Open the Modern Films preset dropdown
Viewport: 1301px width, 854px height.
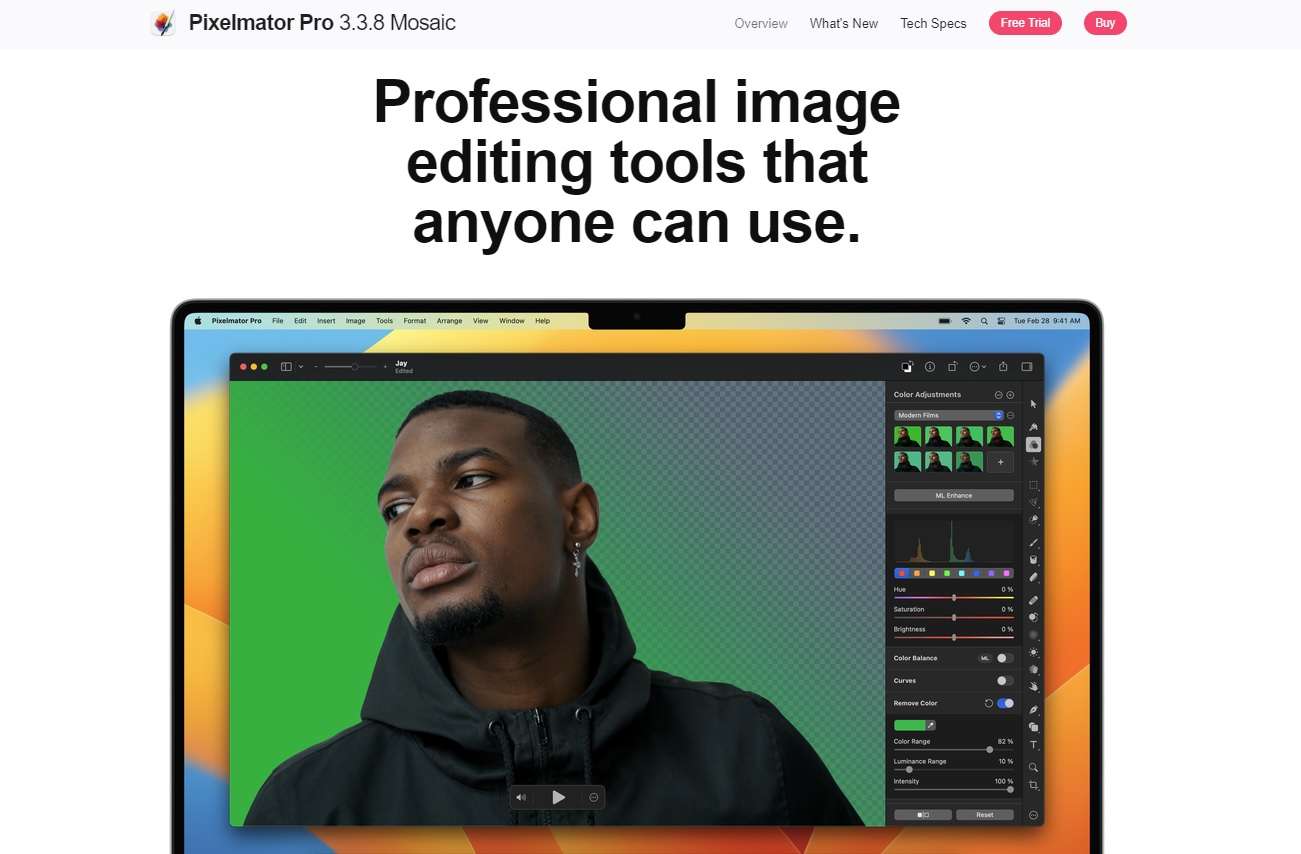point(949,415)
